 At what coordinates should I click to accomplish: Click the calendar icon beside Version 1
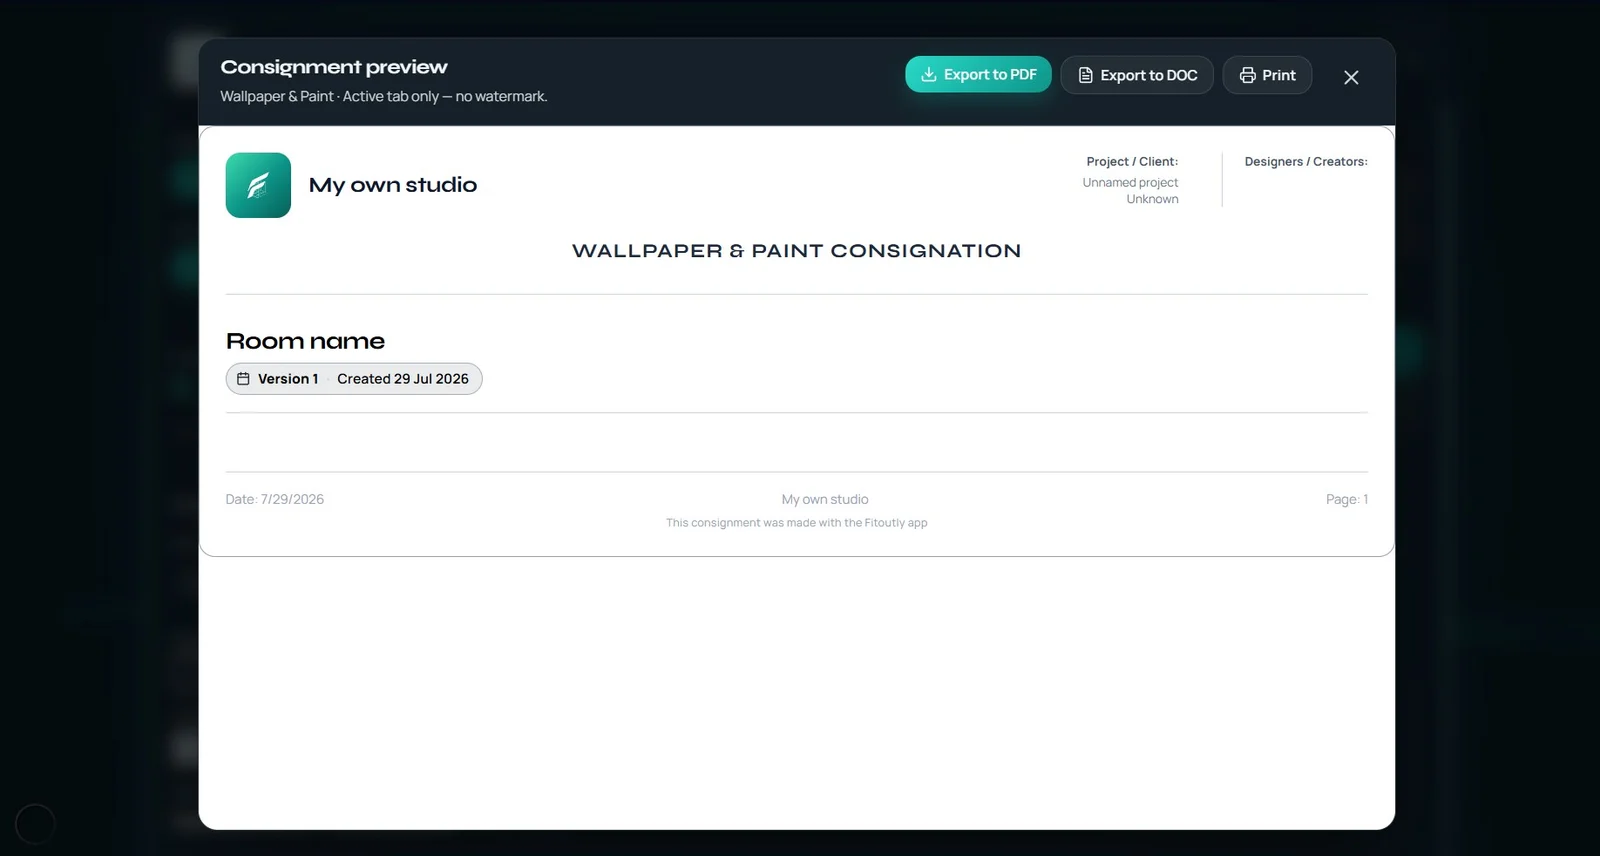(243, 379)
